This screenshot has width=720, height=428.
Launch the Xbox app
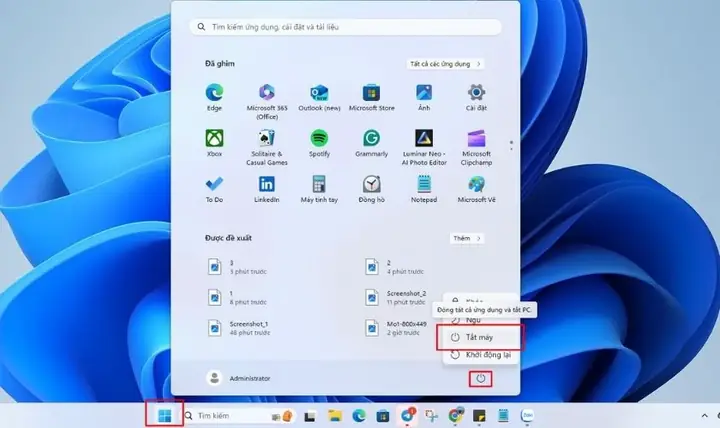tap(214, 143)
